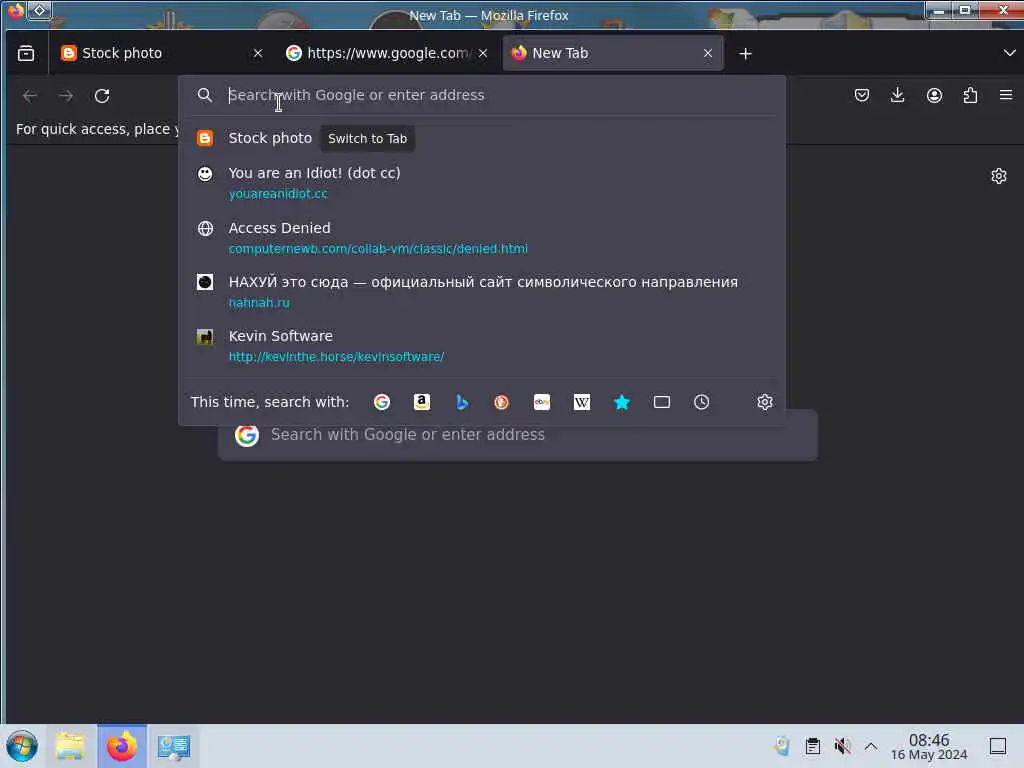Close the google.com tab
1024x768 pixels.
[x=483, y=54]
